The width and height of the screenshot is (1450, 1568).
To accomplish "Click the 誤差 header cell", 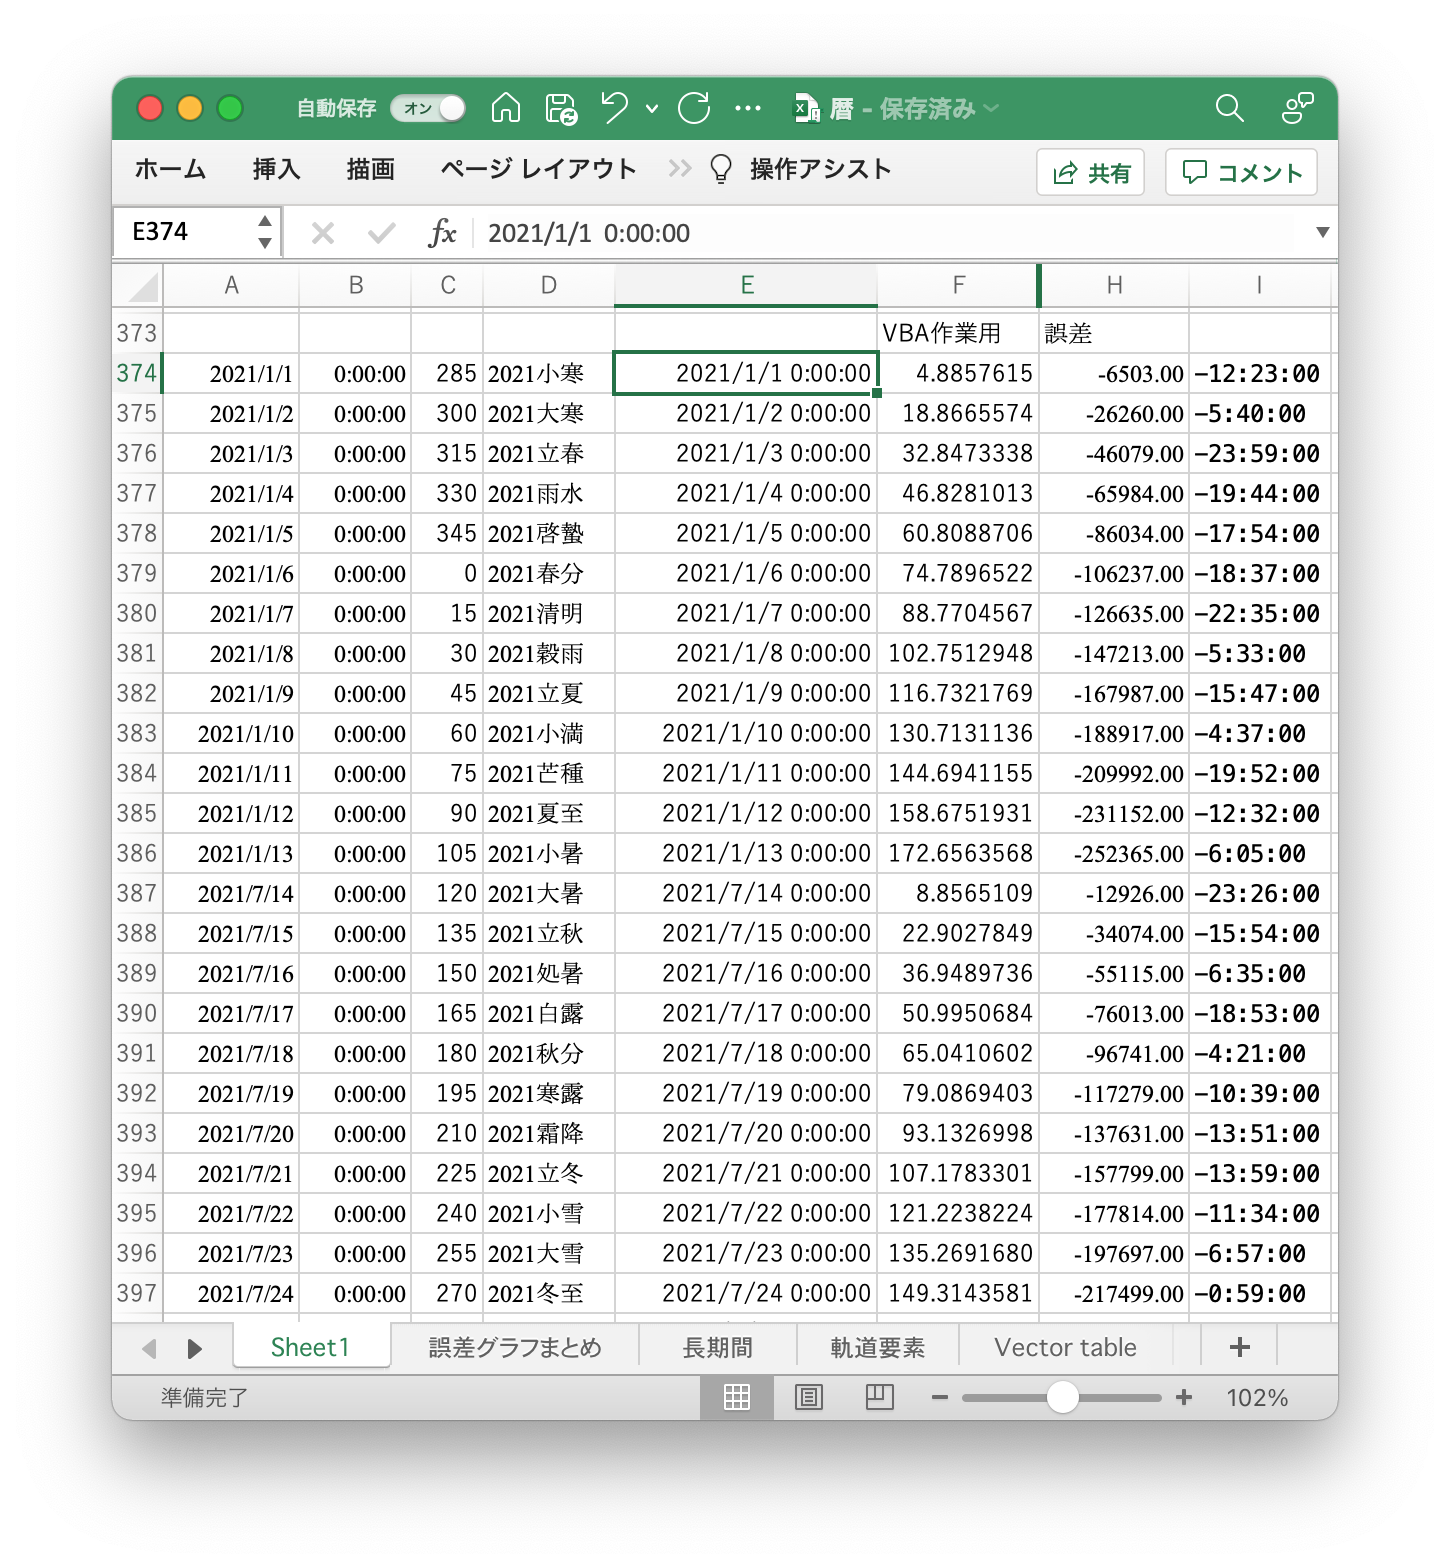I will (1114, 333).
